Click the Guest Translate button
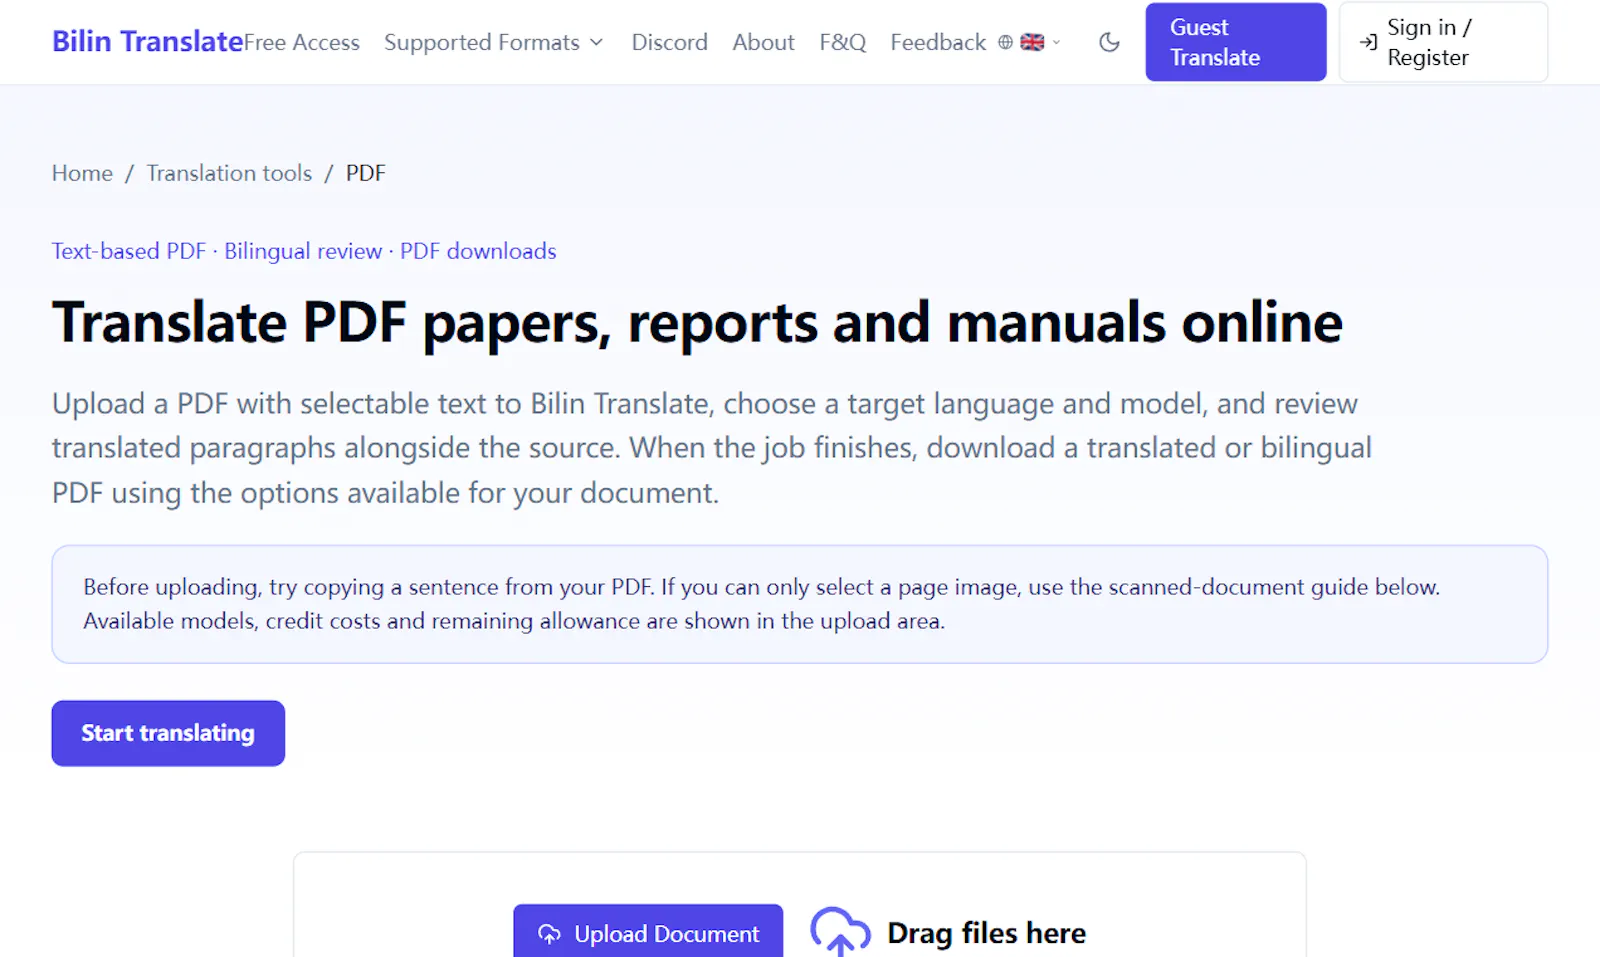Viewport: 1600px width, 957px height. pos(1236,42)
